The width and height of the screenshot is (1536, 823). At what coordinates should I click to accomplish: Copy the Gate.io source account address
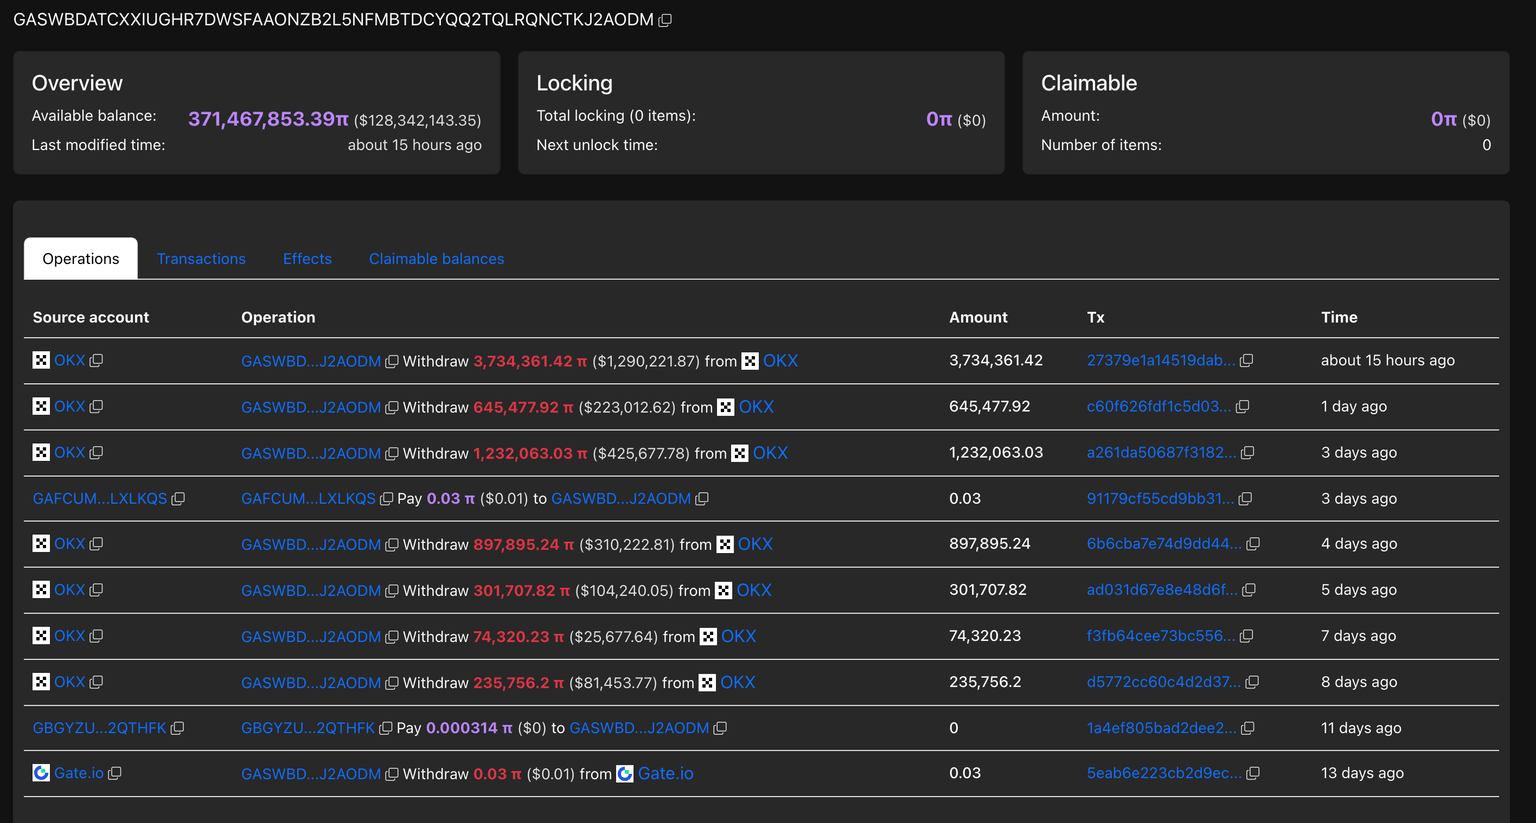pyautogui.click(x=115, y=774)
